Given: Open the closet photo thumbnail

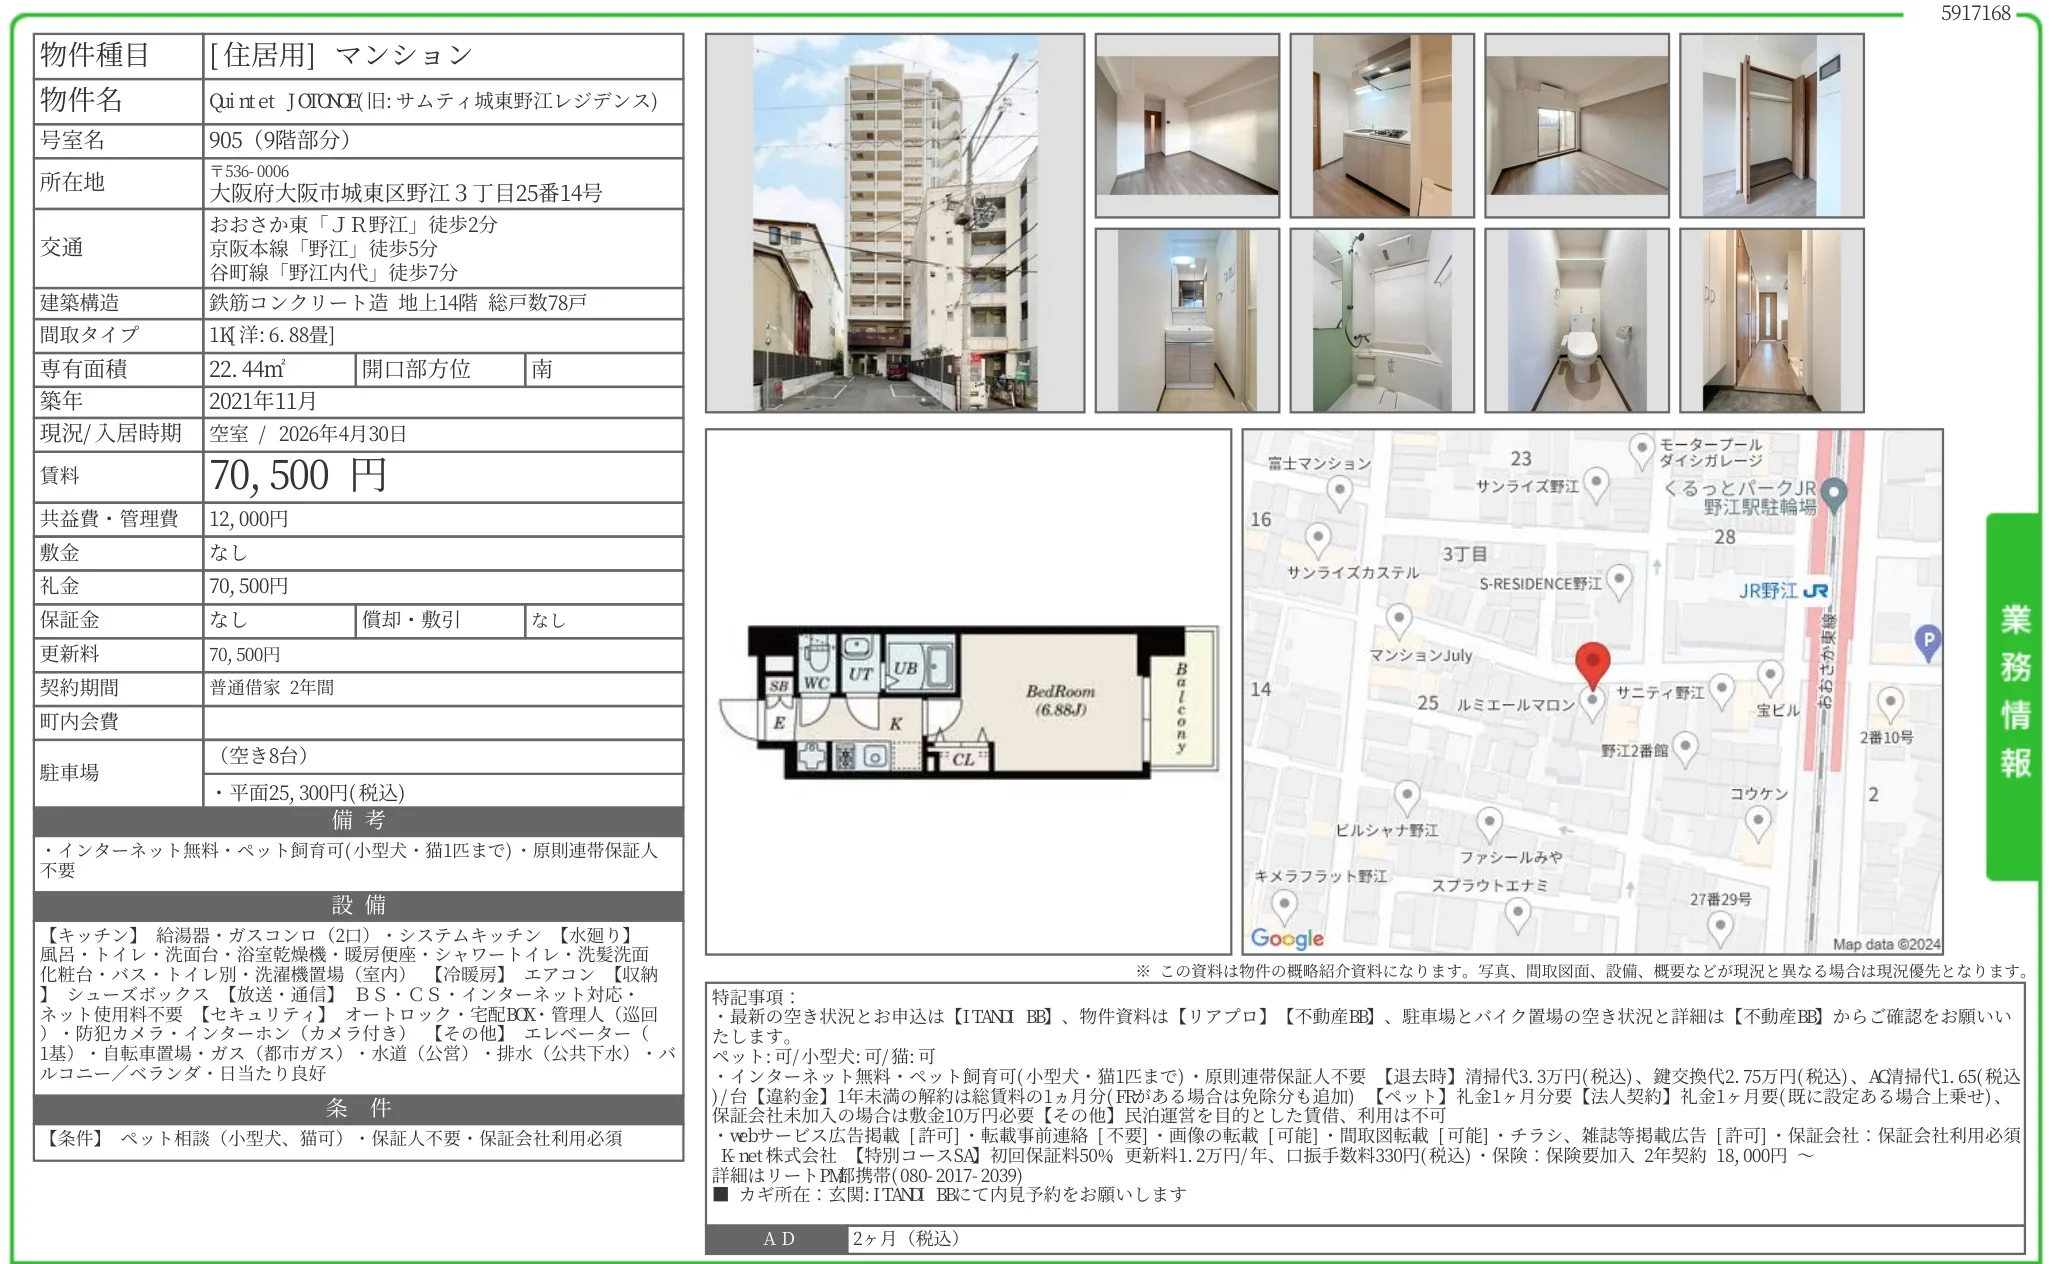Looking at the screenshot, I should point(1771,126).
